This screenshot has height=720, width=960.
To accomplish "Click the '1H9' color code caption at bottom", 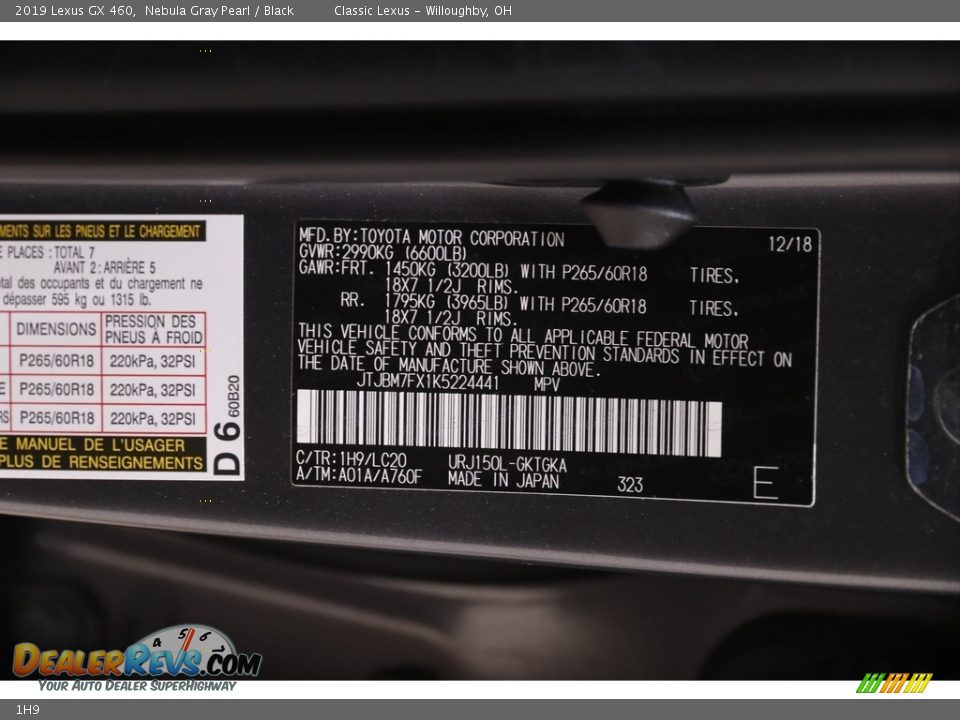I will pos(28,710).
